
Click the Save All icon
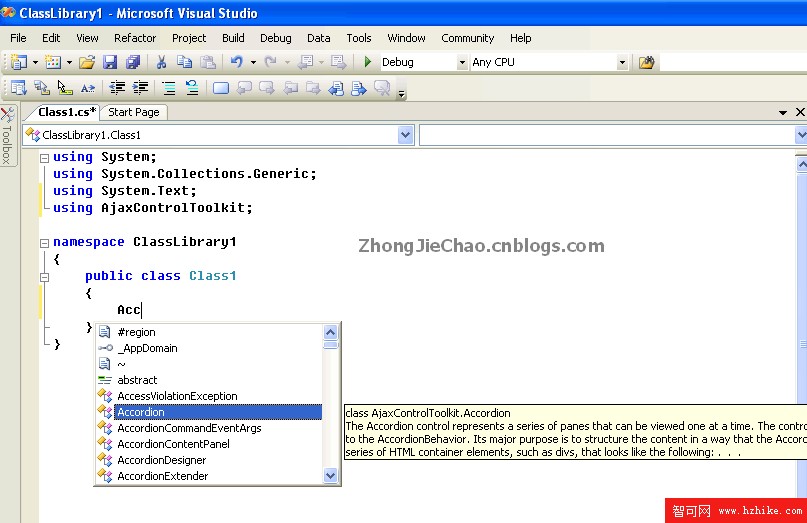click(x=132, y=62)
